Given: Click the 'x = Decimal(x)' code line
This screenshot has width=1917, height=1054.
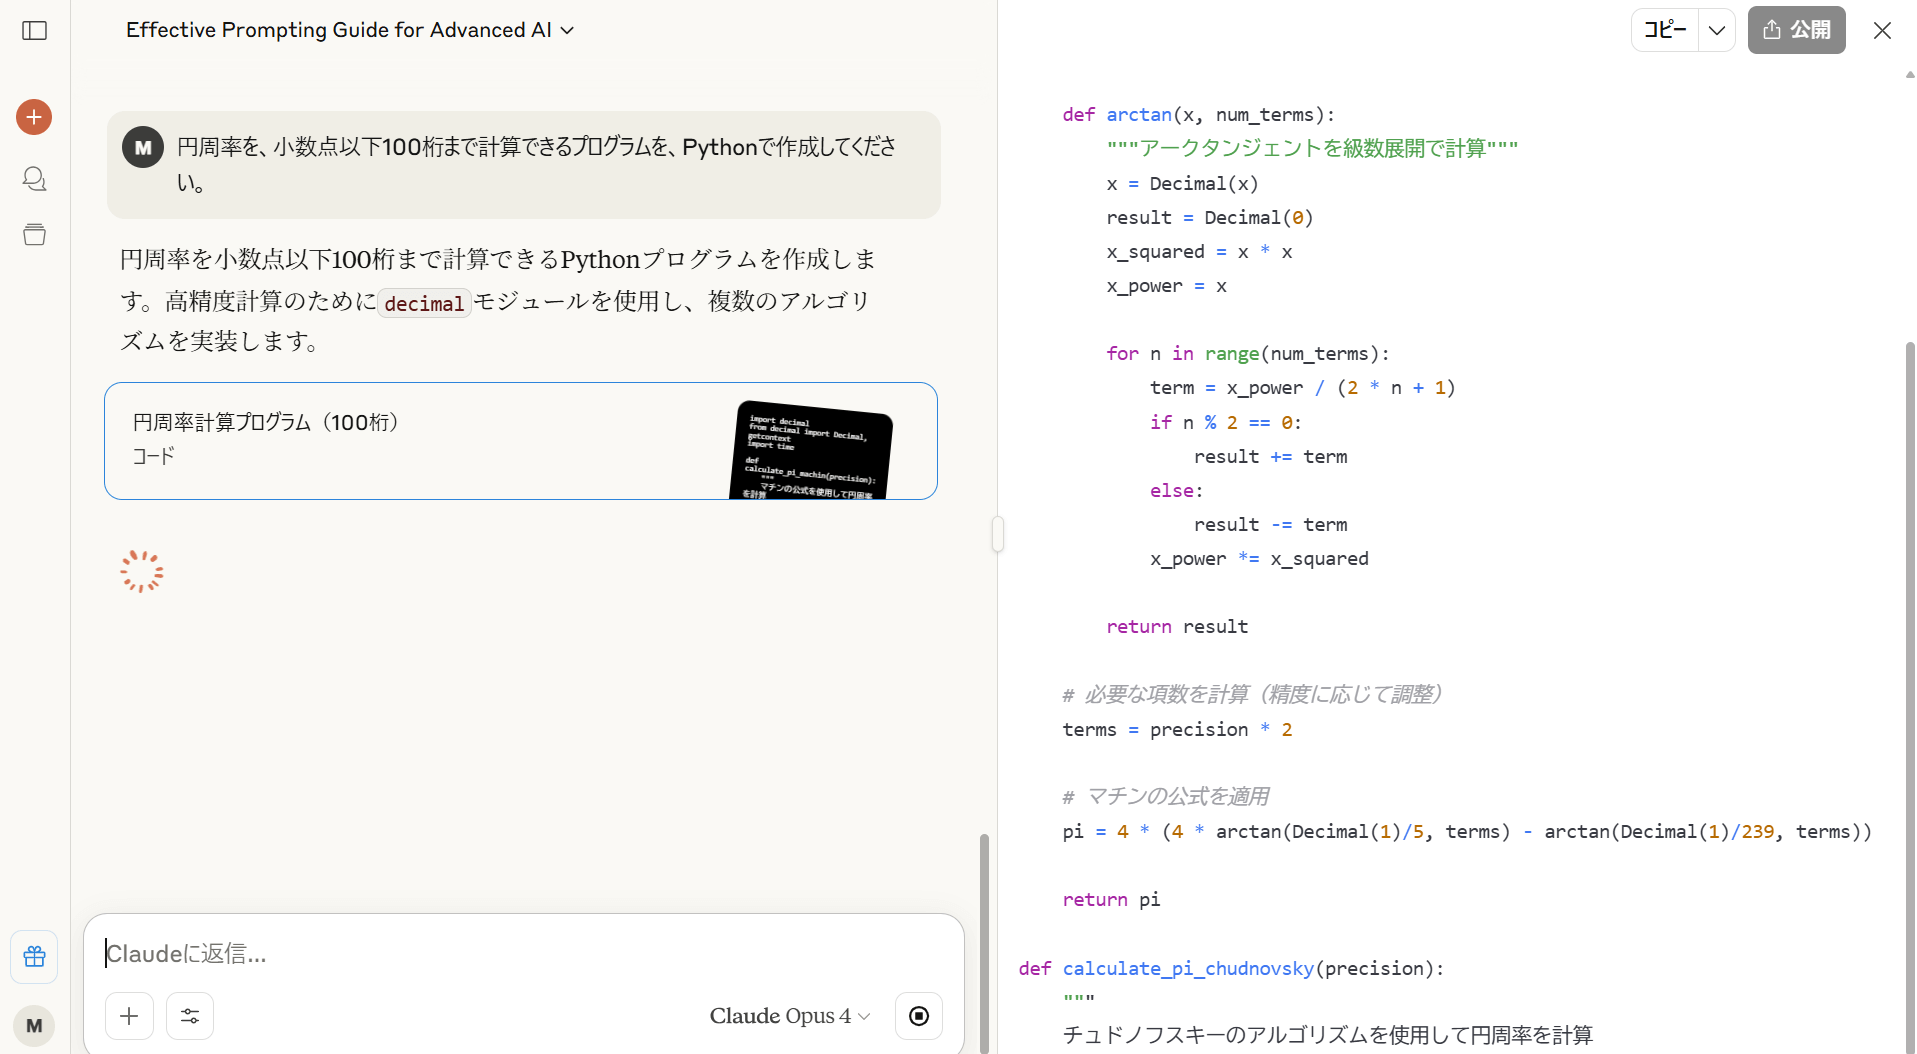Looking at the screenshot, I should point(1182,184).
